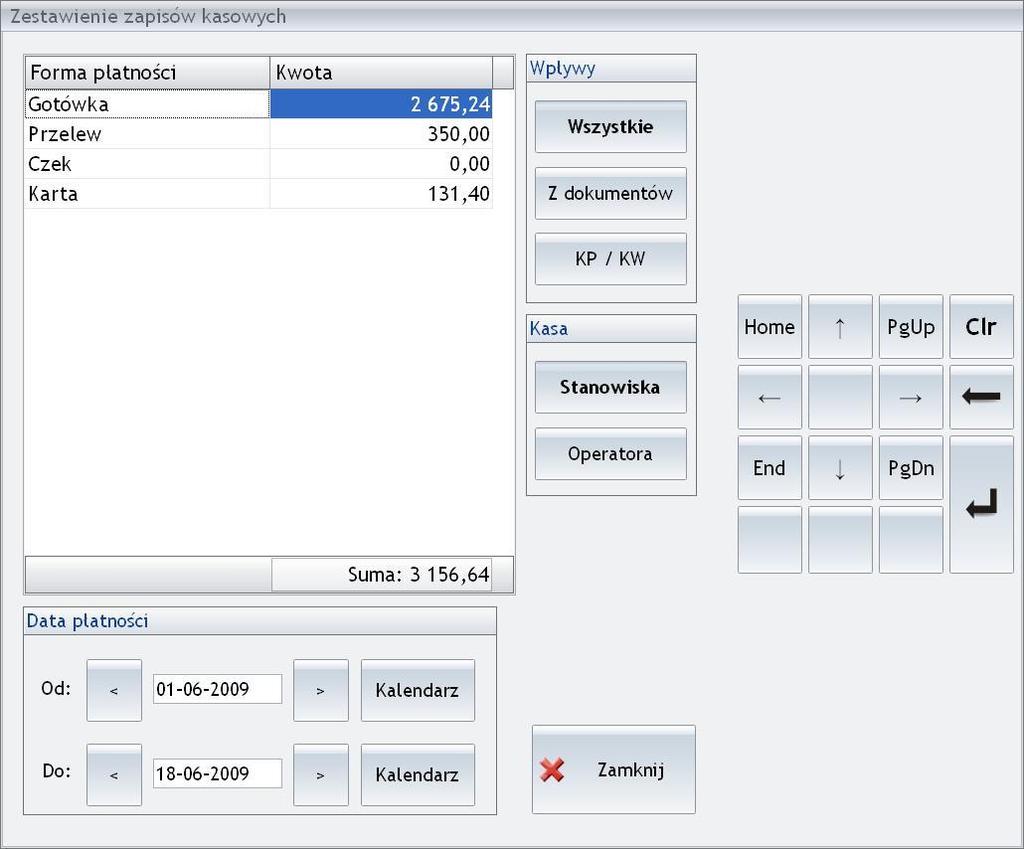Select the Czek row

click(x=259, y=164)
